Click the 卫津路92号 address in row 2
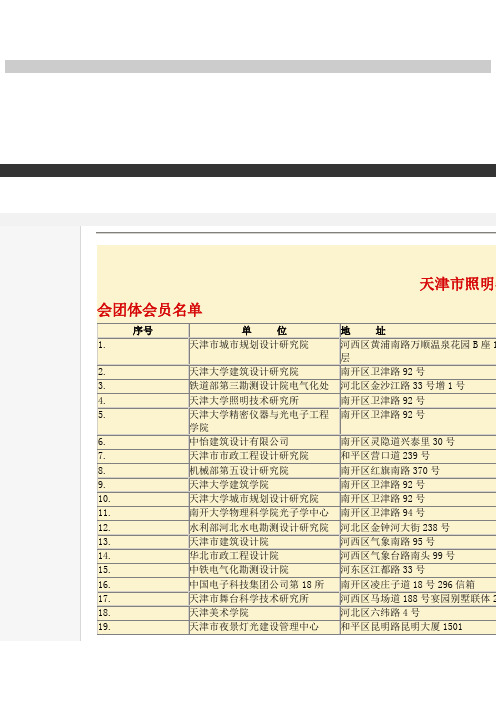Screen dimensions: 496x702 [x=383, y=372]
